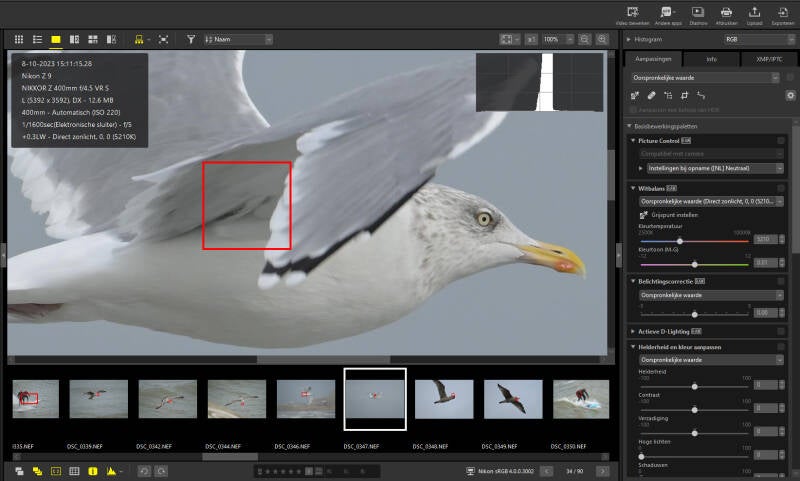Open the Belichtingscorrectie Oorspronkelijke waarde dropdown
The width and height of the screenshot is (800, 481).
[x=711, y=295]
